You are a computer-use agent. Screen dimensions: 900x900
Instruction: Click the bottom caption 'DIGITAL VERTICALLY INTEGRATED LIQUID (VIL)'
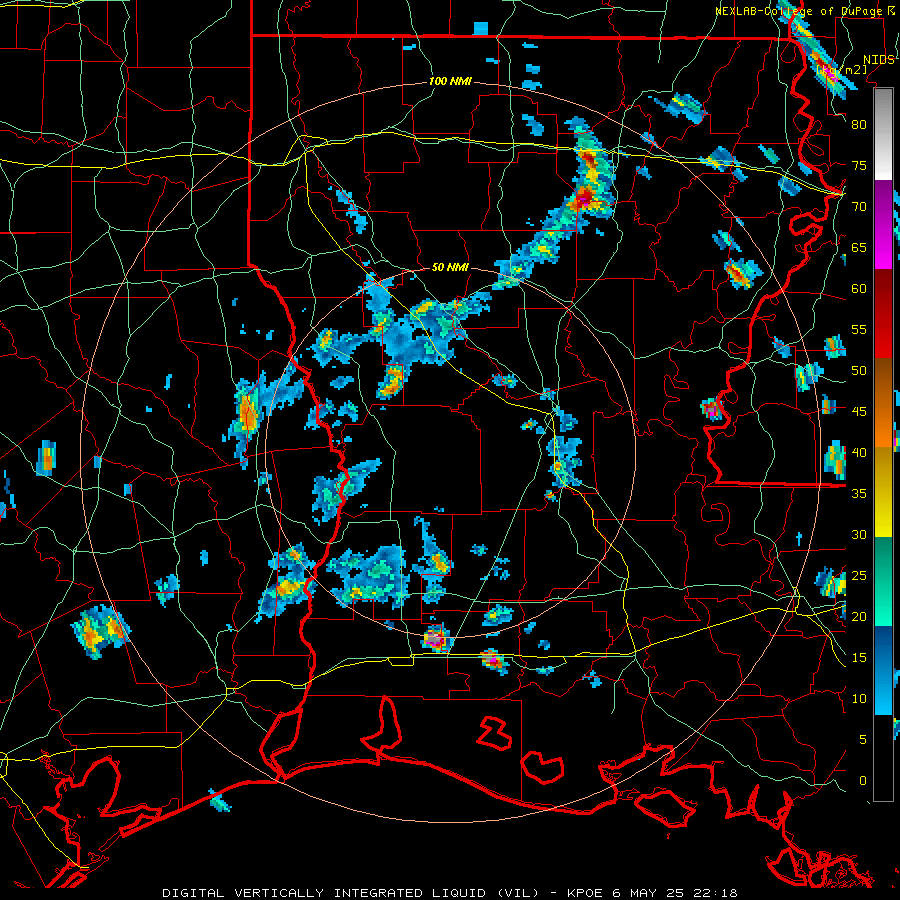point(350,893)
